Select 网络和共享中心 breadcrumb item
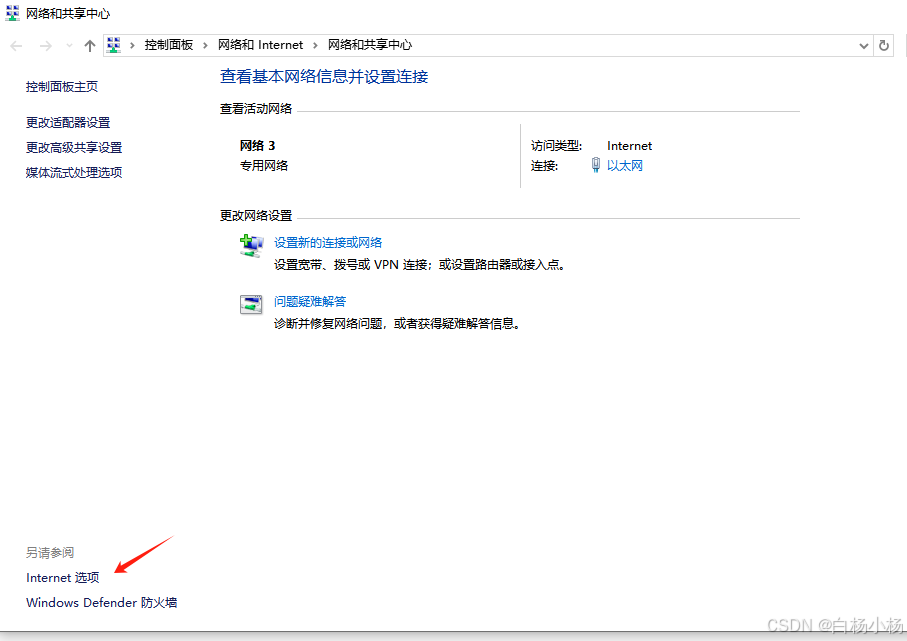 (370, 45)
